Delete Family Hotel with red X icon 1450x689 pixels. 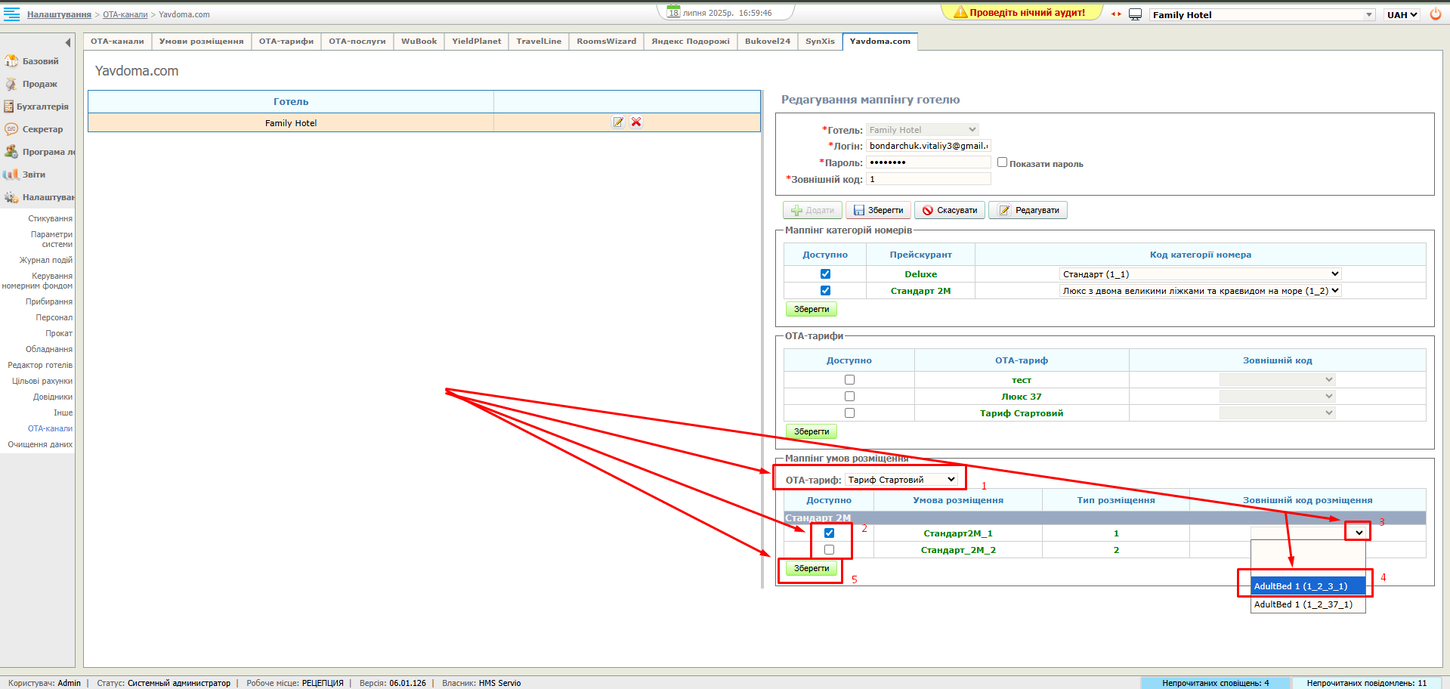point(636,122)
